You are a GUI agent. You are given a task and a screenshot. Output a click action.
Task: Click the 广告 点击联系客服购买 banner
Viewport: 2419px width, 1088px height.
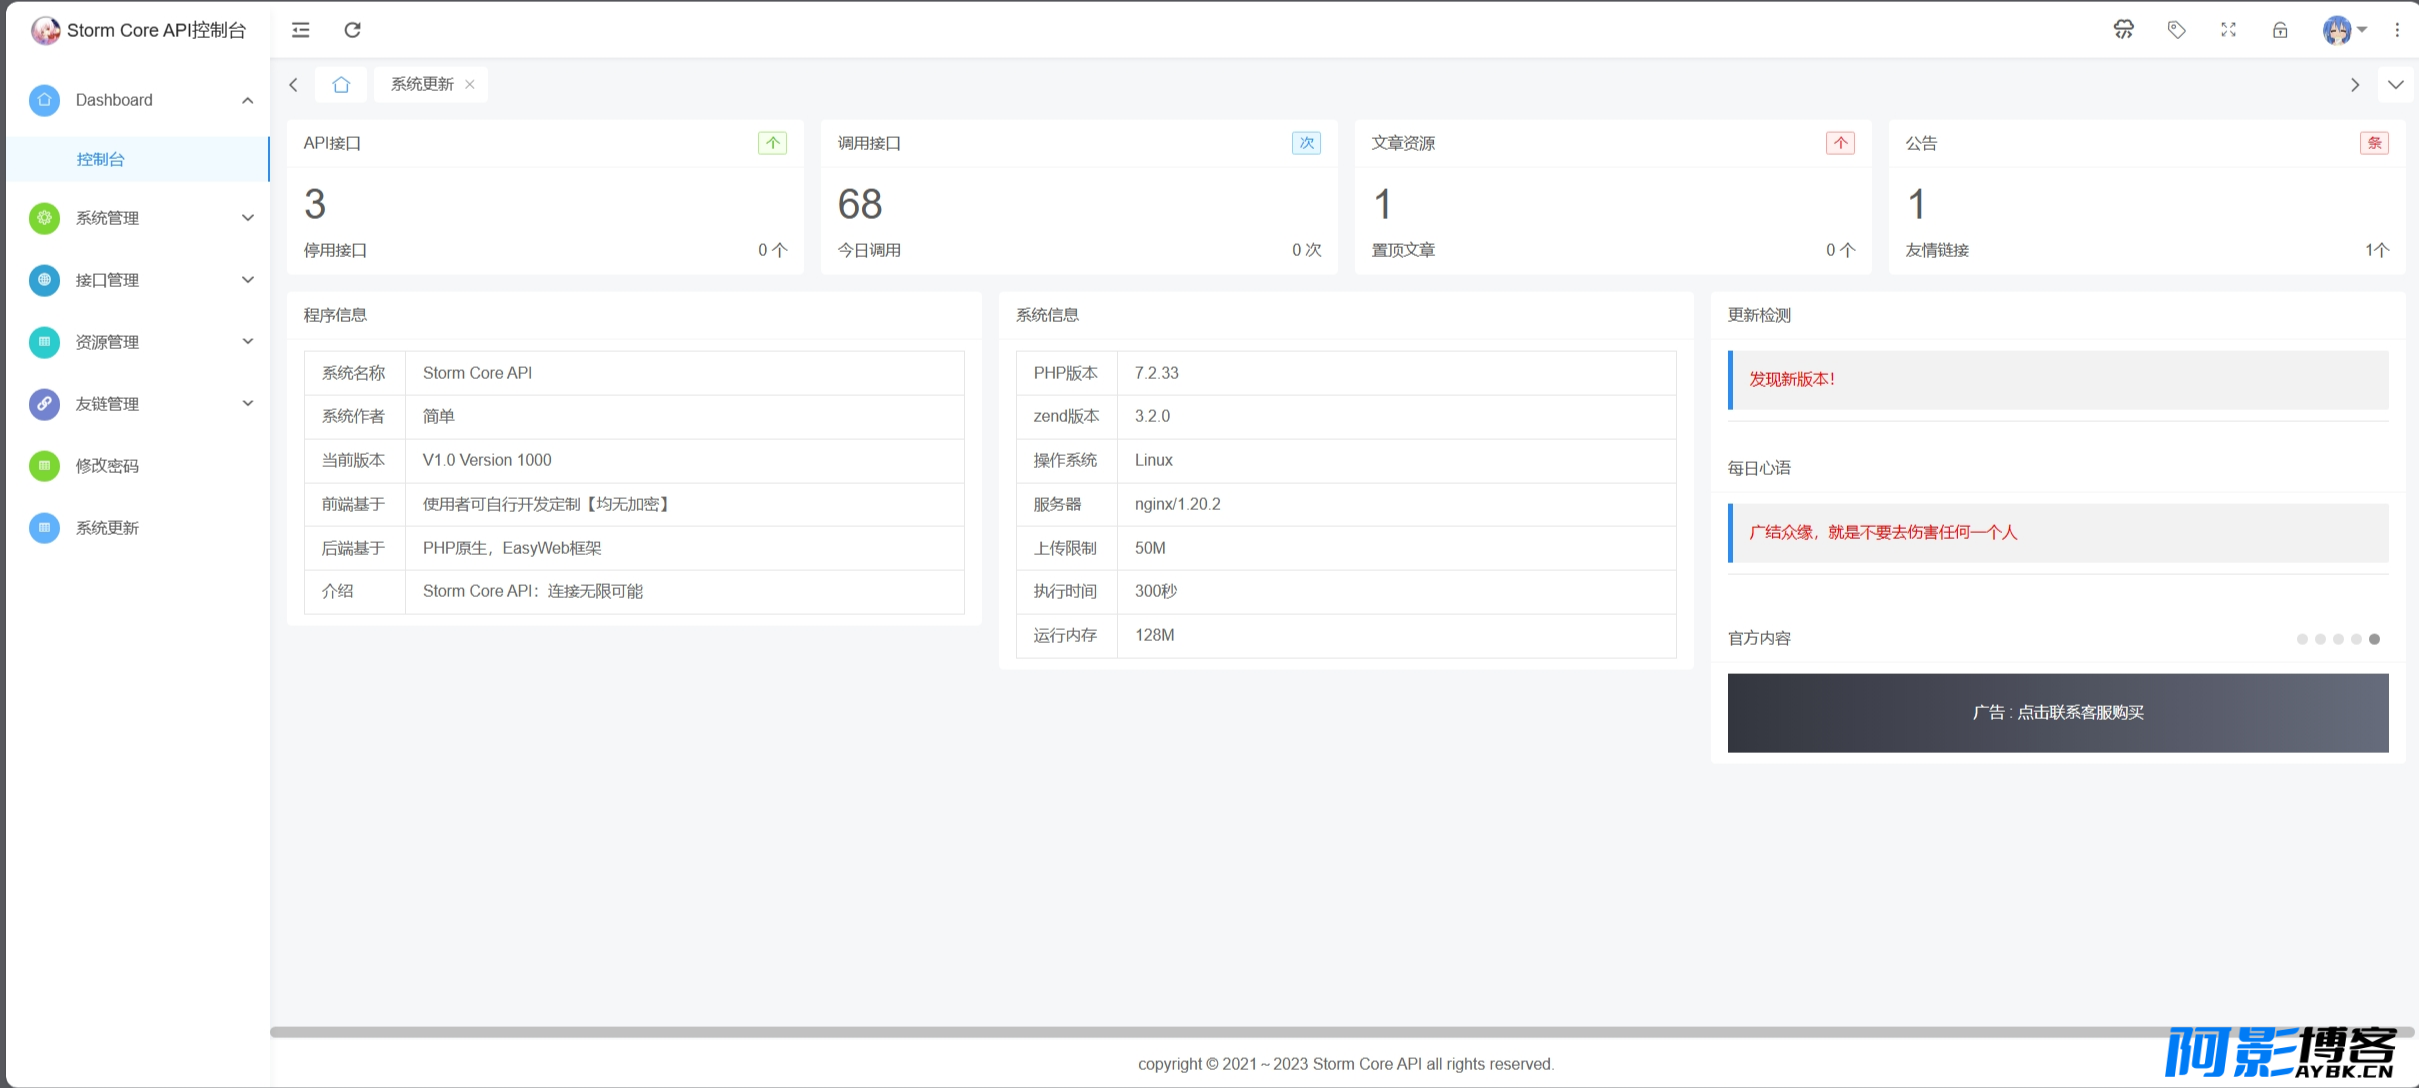(x=2058, y=713)
